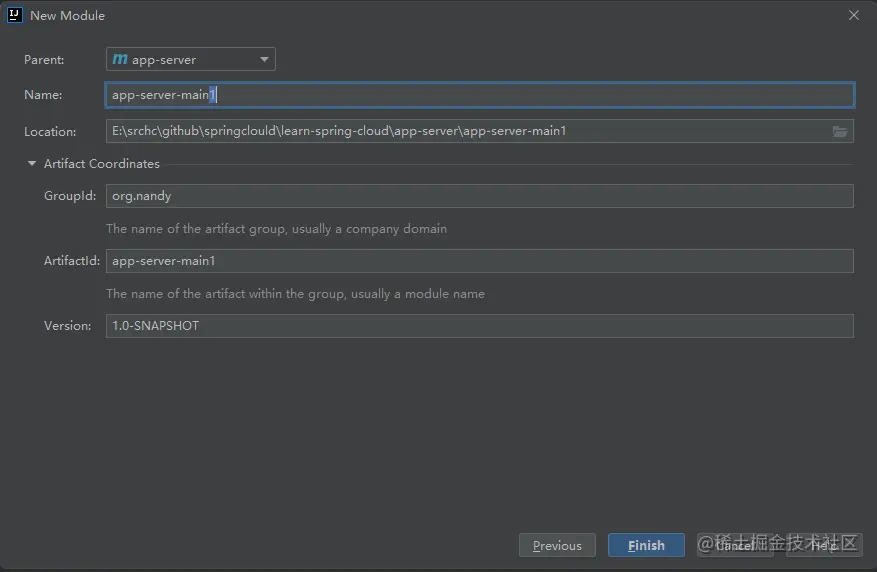This screenshot has width=877, height=572.
Task: Click the Cancel button
Action: 735,545
